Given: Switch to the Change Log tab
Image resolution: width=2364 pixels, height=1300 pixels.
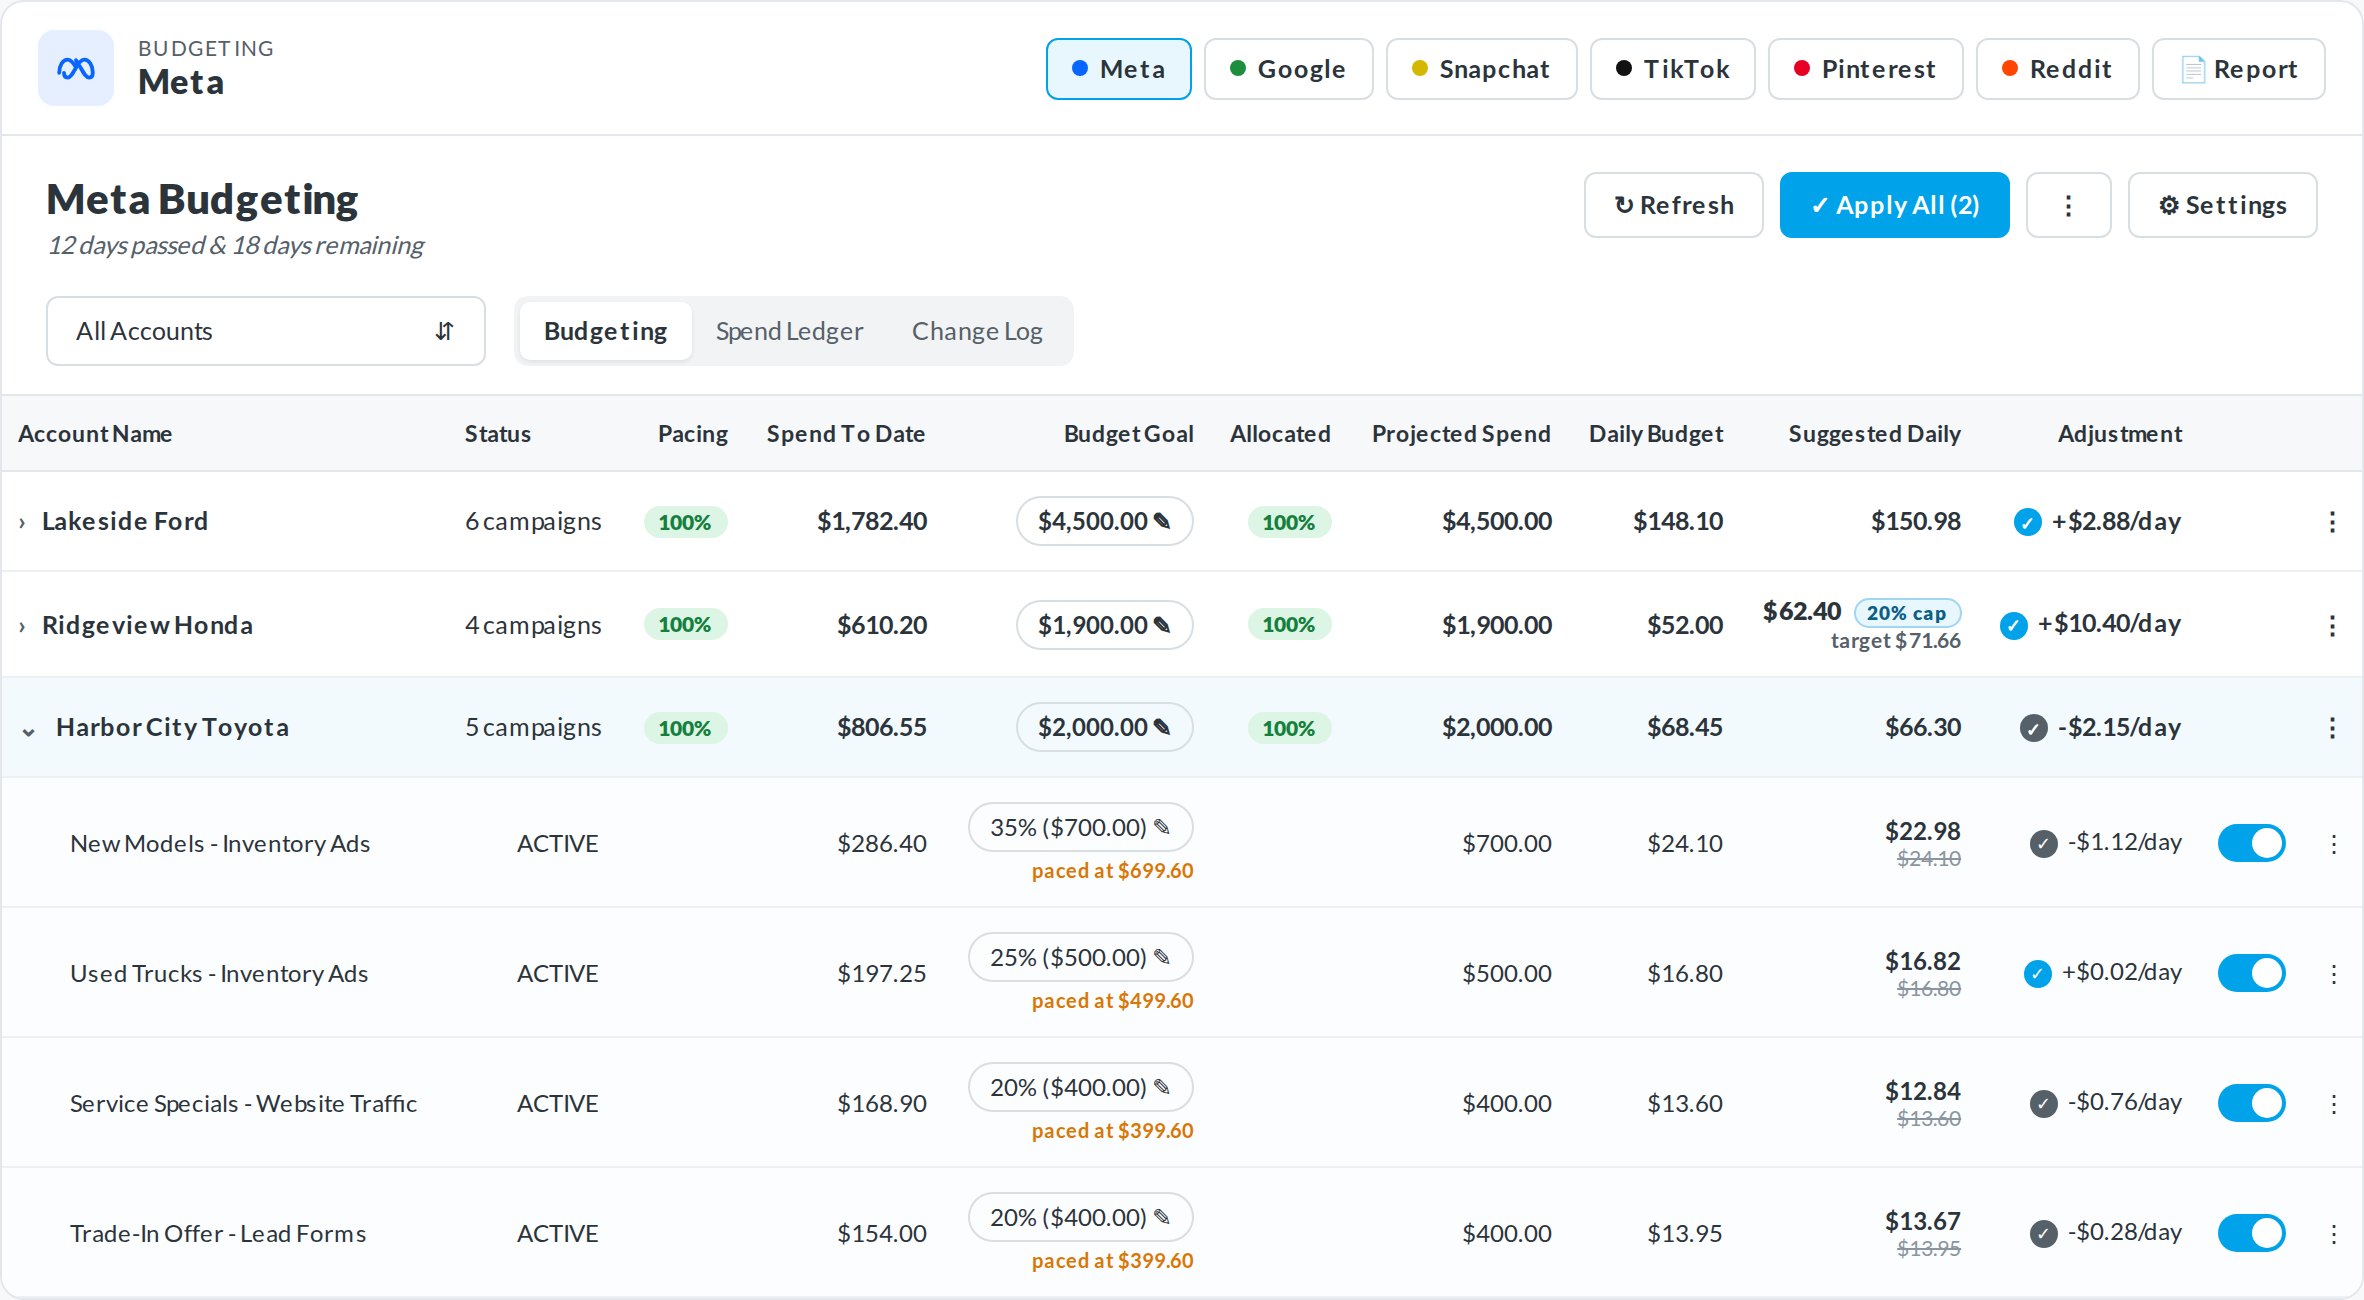Looking at the screenshot, I should point(977,331).
